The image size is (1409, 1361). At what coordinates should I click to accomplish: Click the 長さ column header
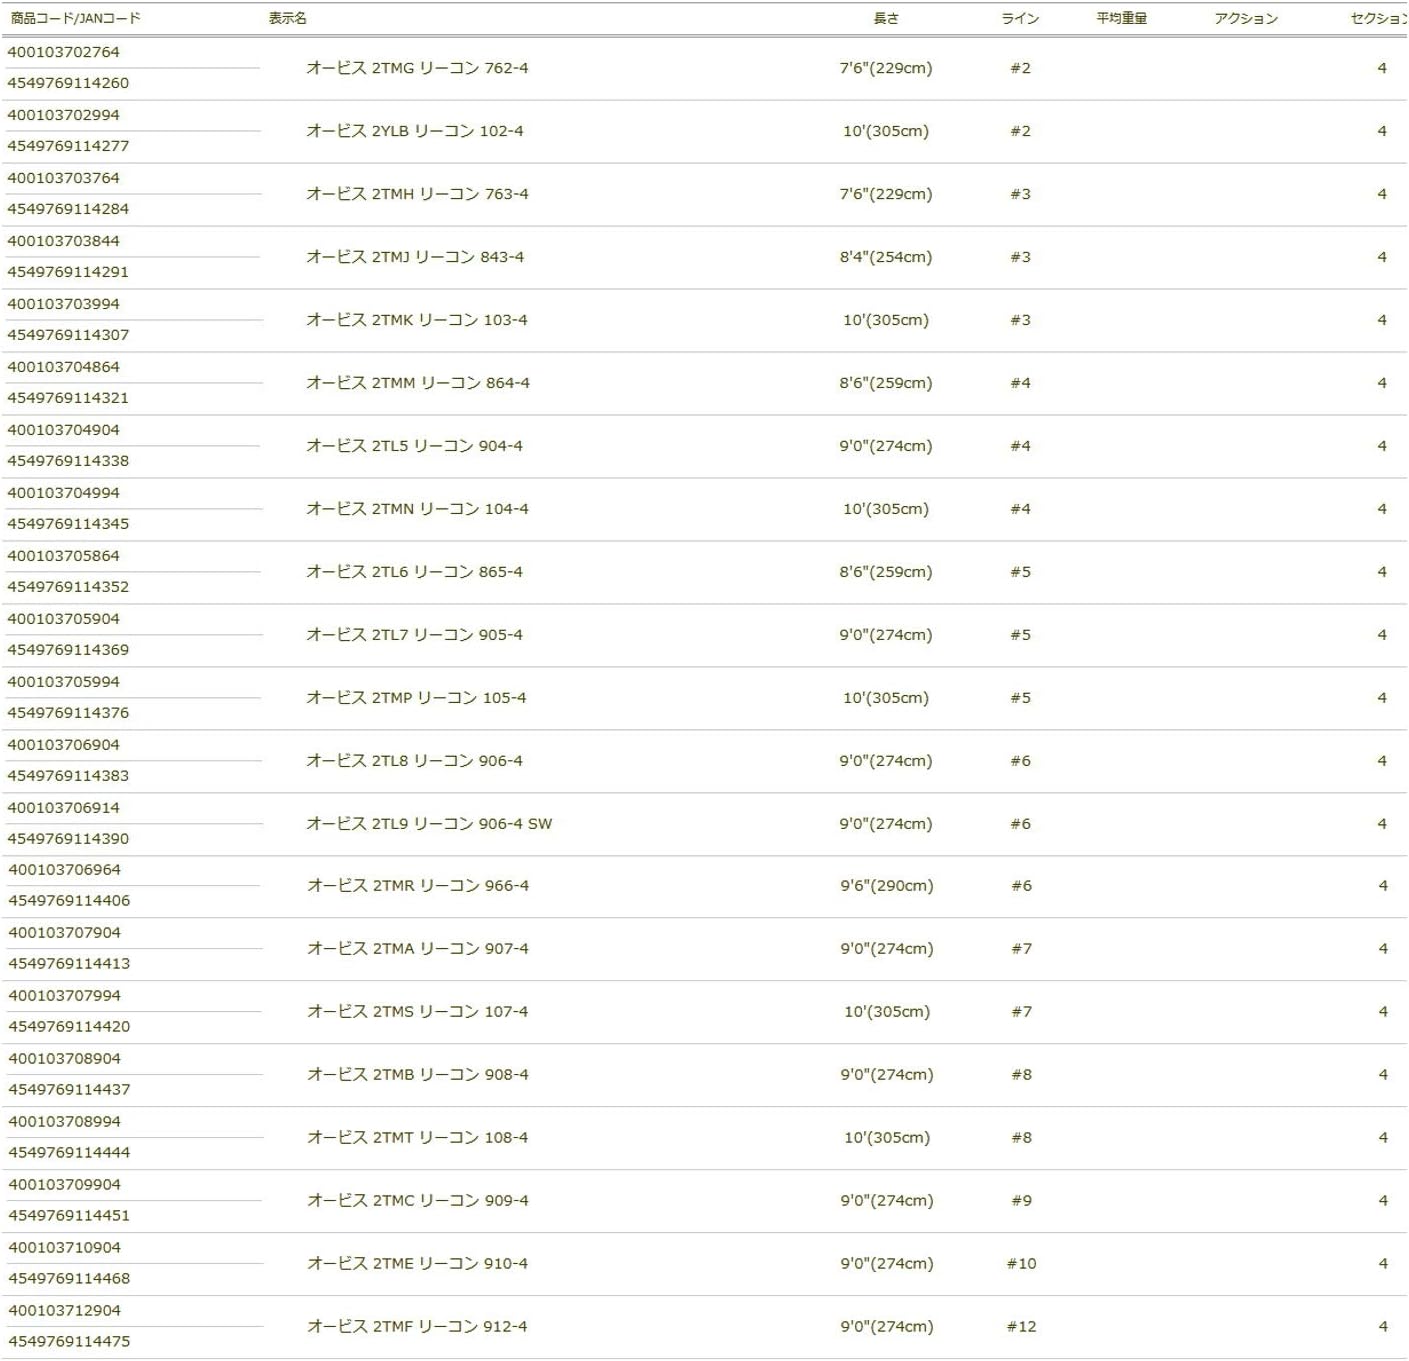point(886,18)
